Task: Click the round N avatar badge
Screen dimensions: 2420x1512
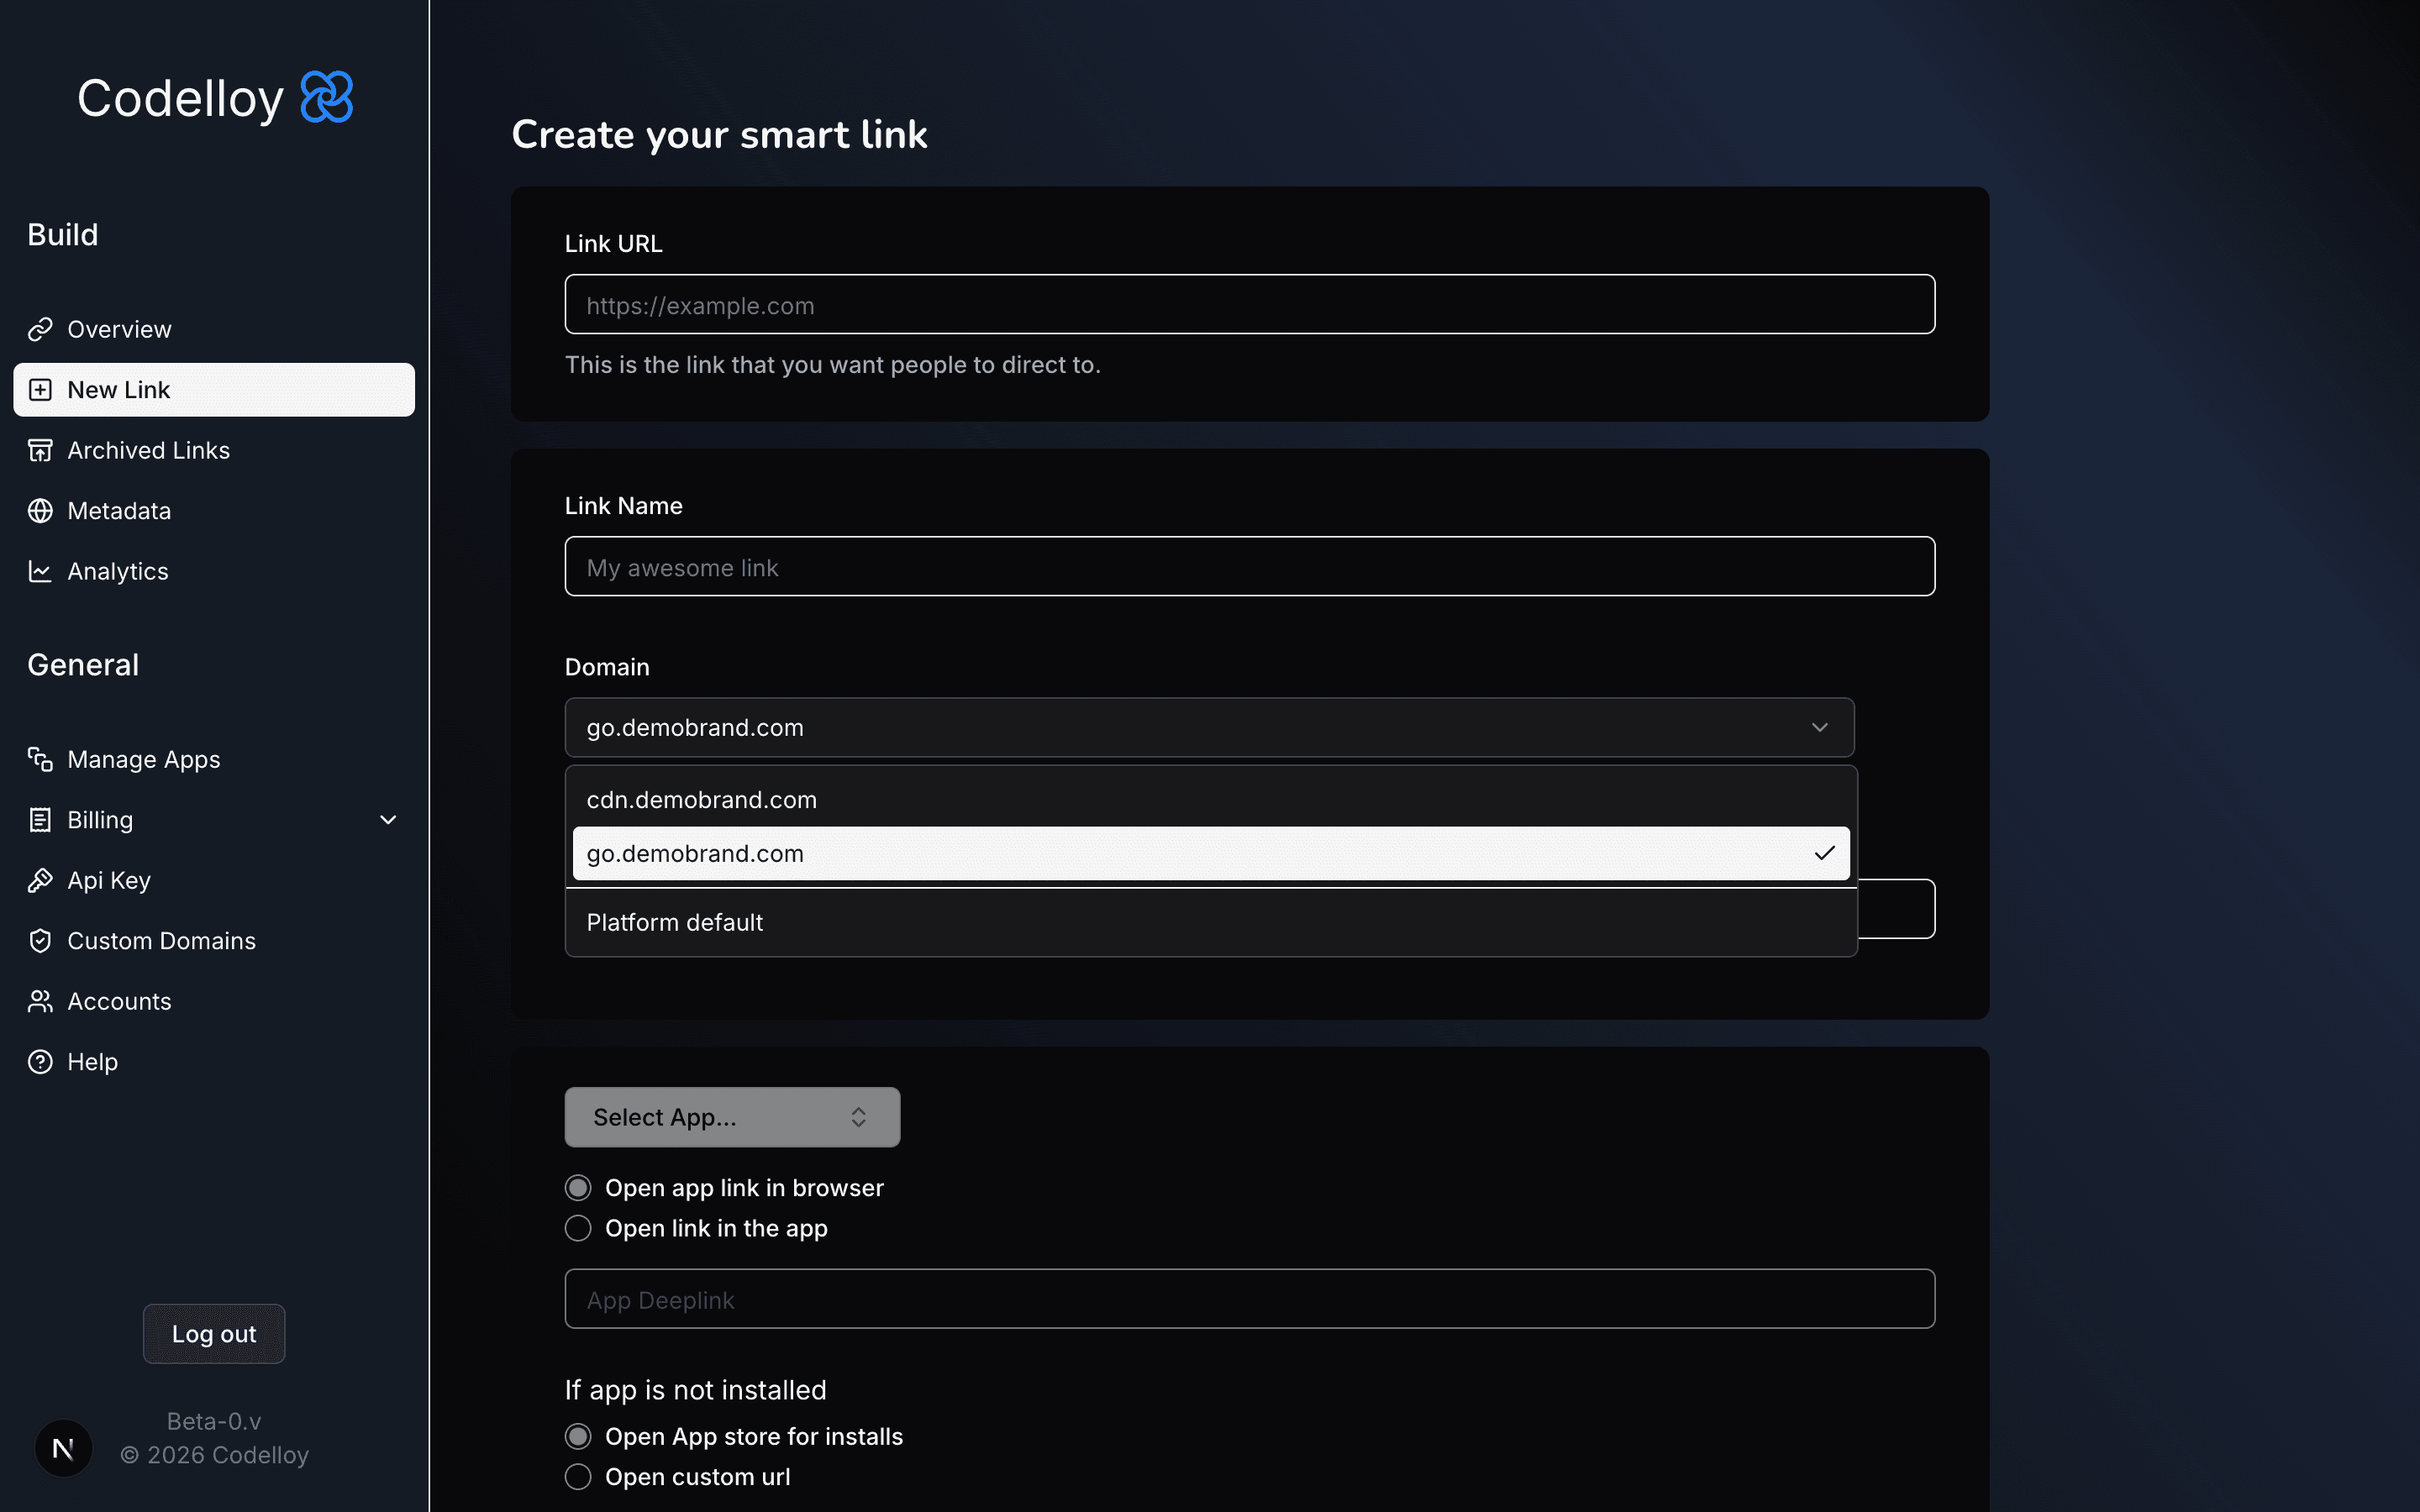Action: pyautogui.click(x=63, y=1448)
